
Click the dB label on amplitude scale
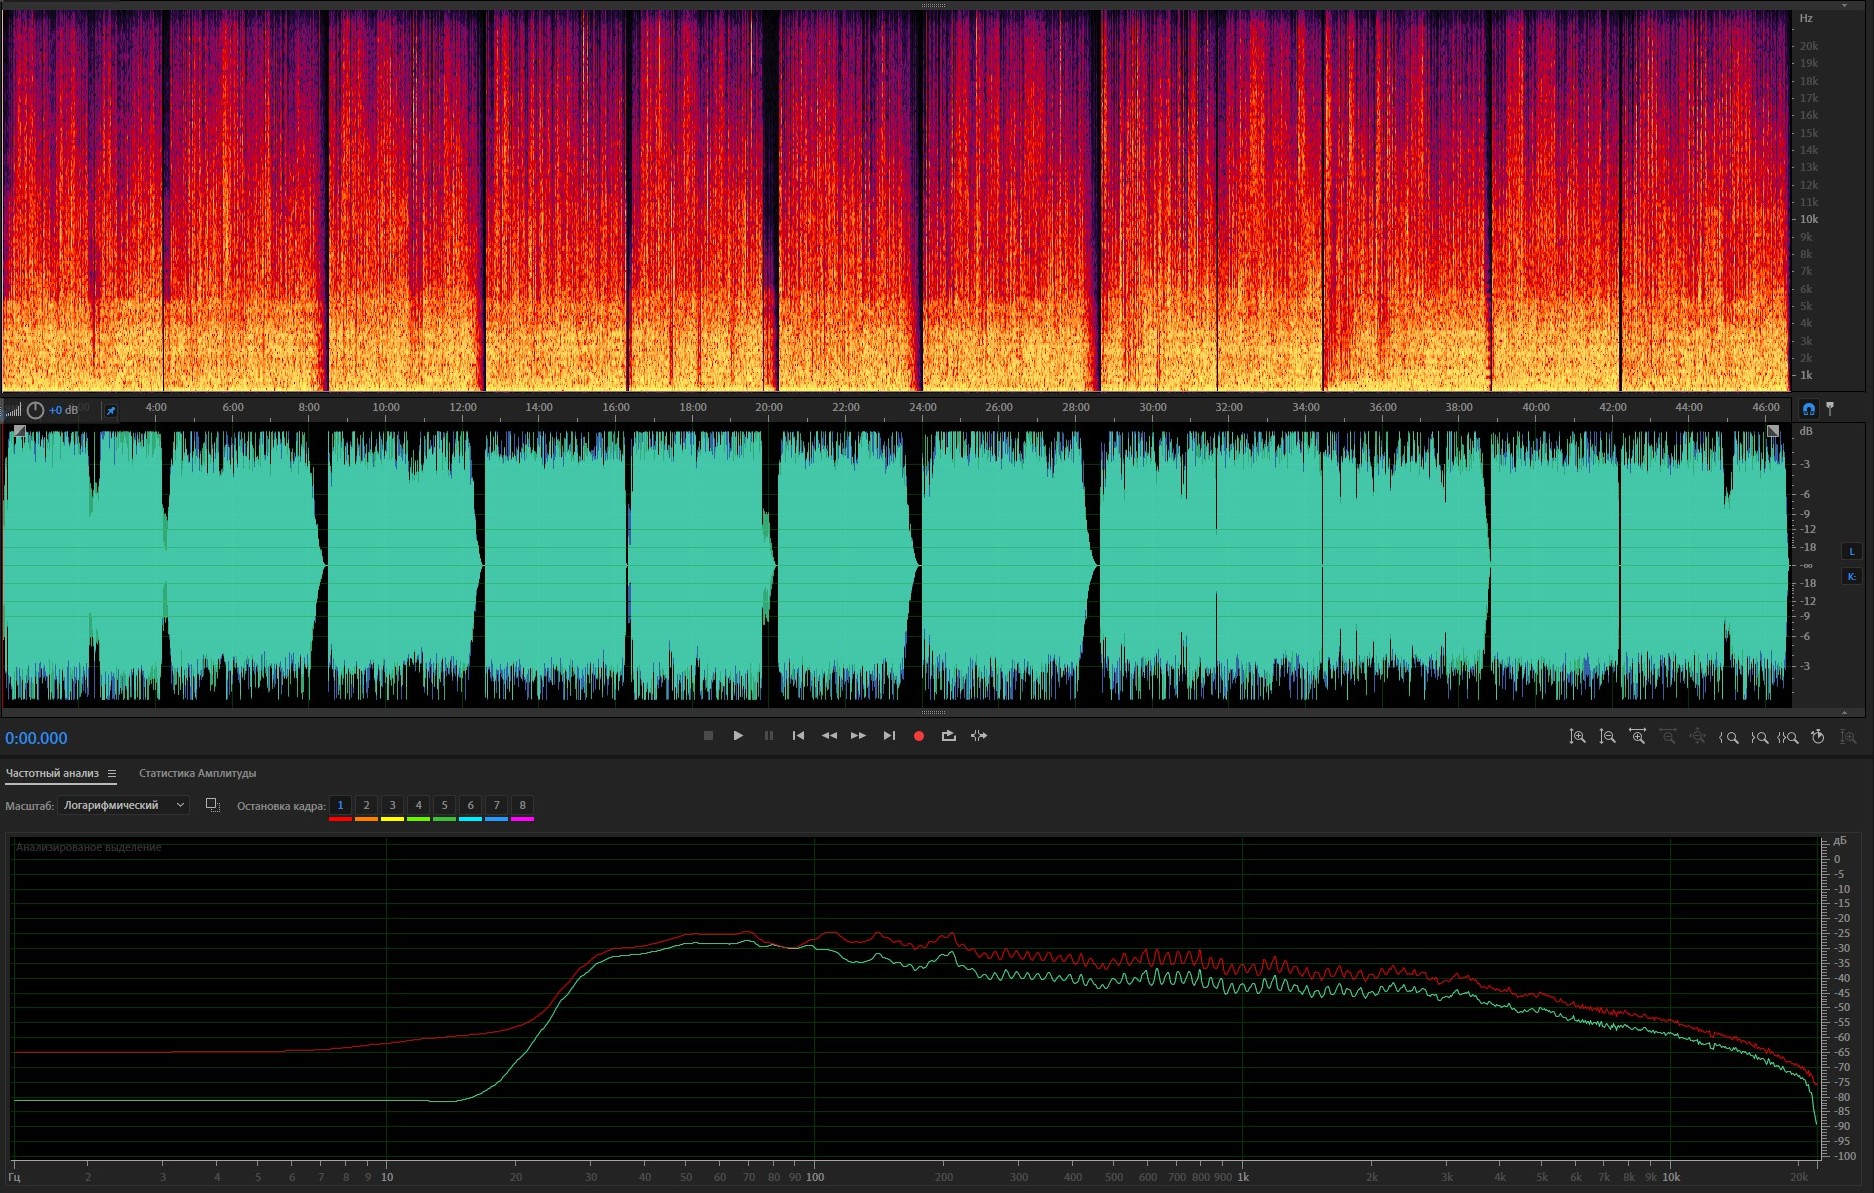[x=1805, y=431]
